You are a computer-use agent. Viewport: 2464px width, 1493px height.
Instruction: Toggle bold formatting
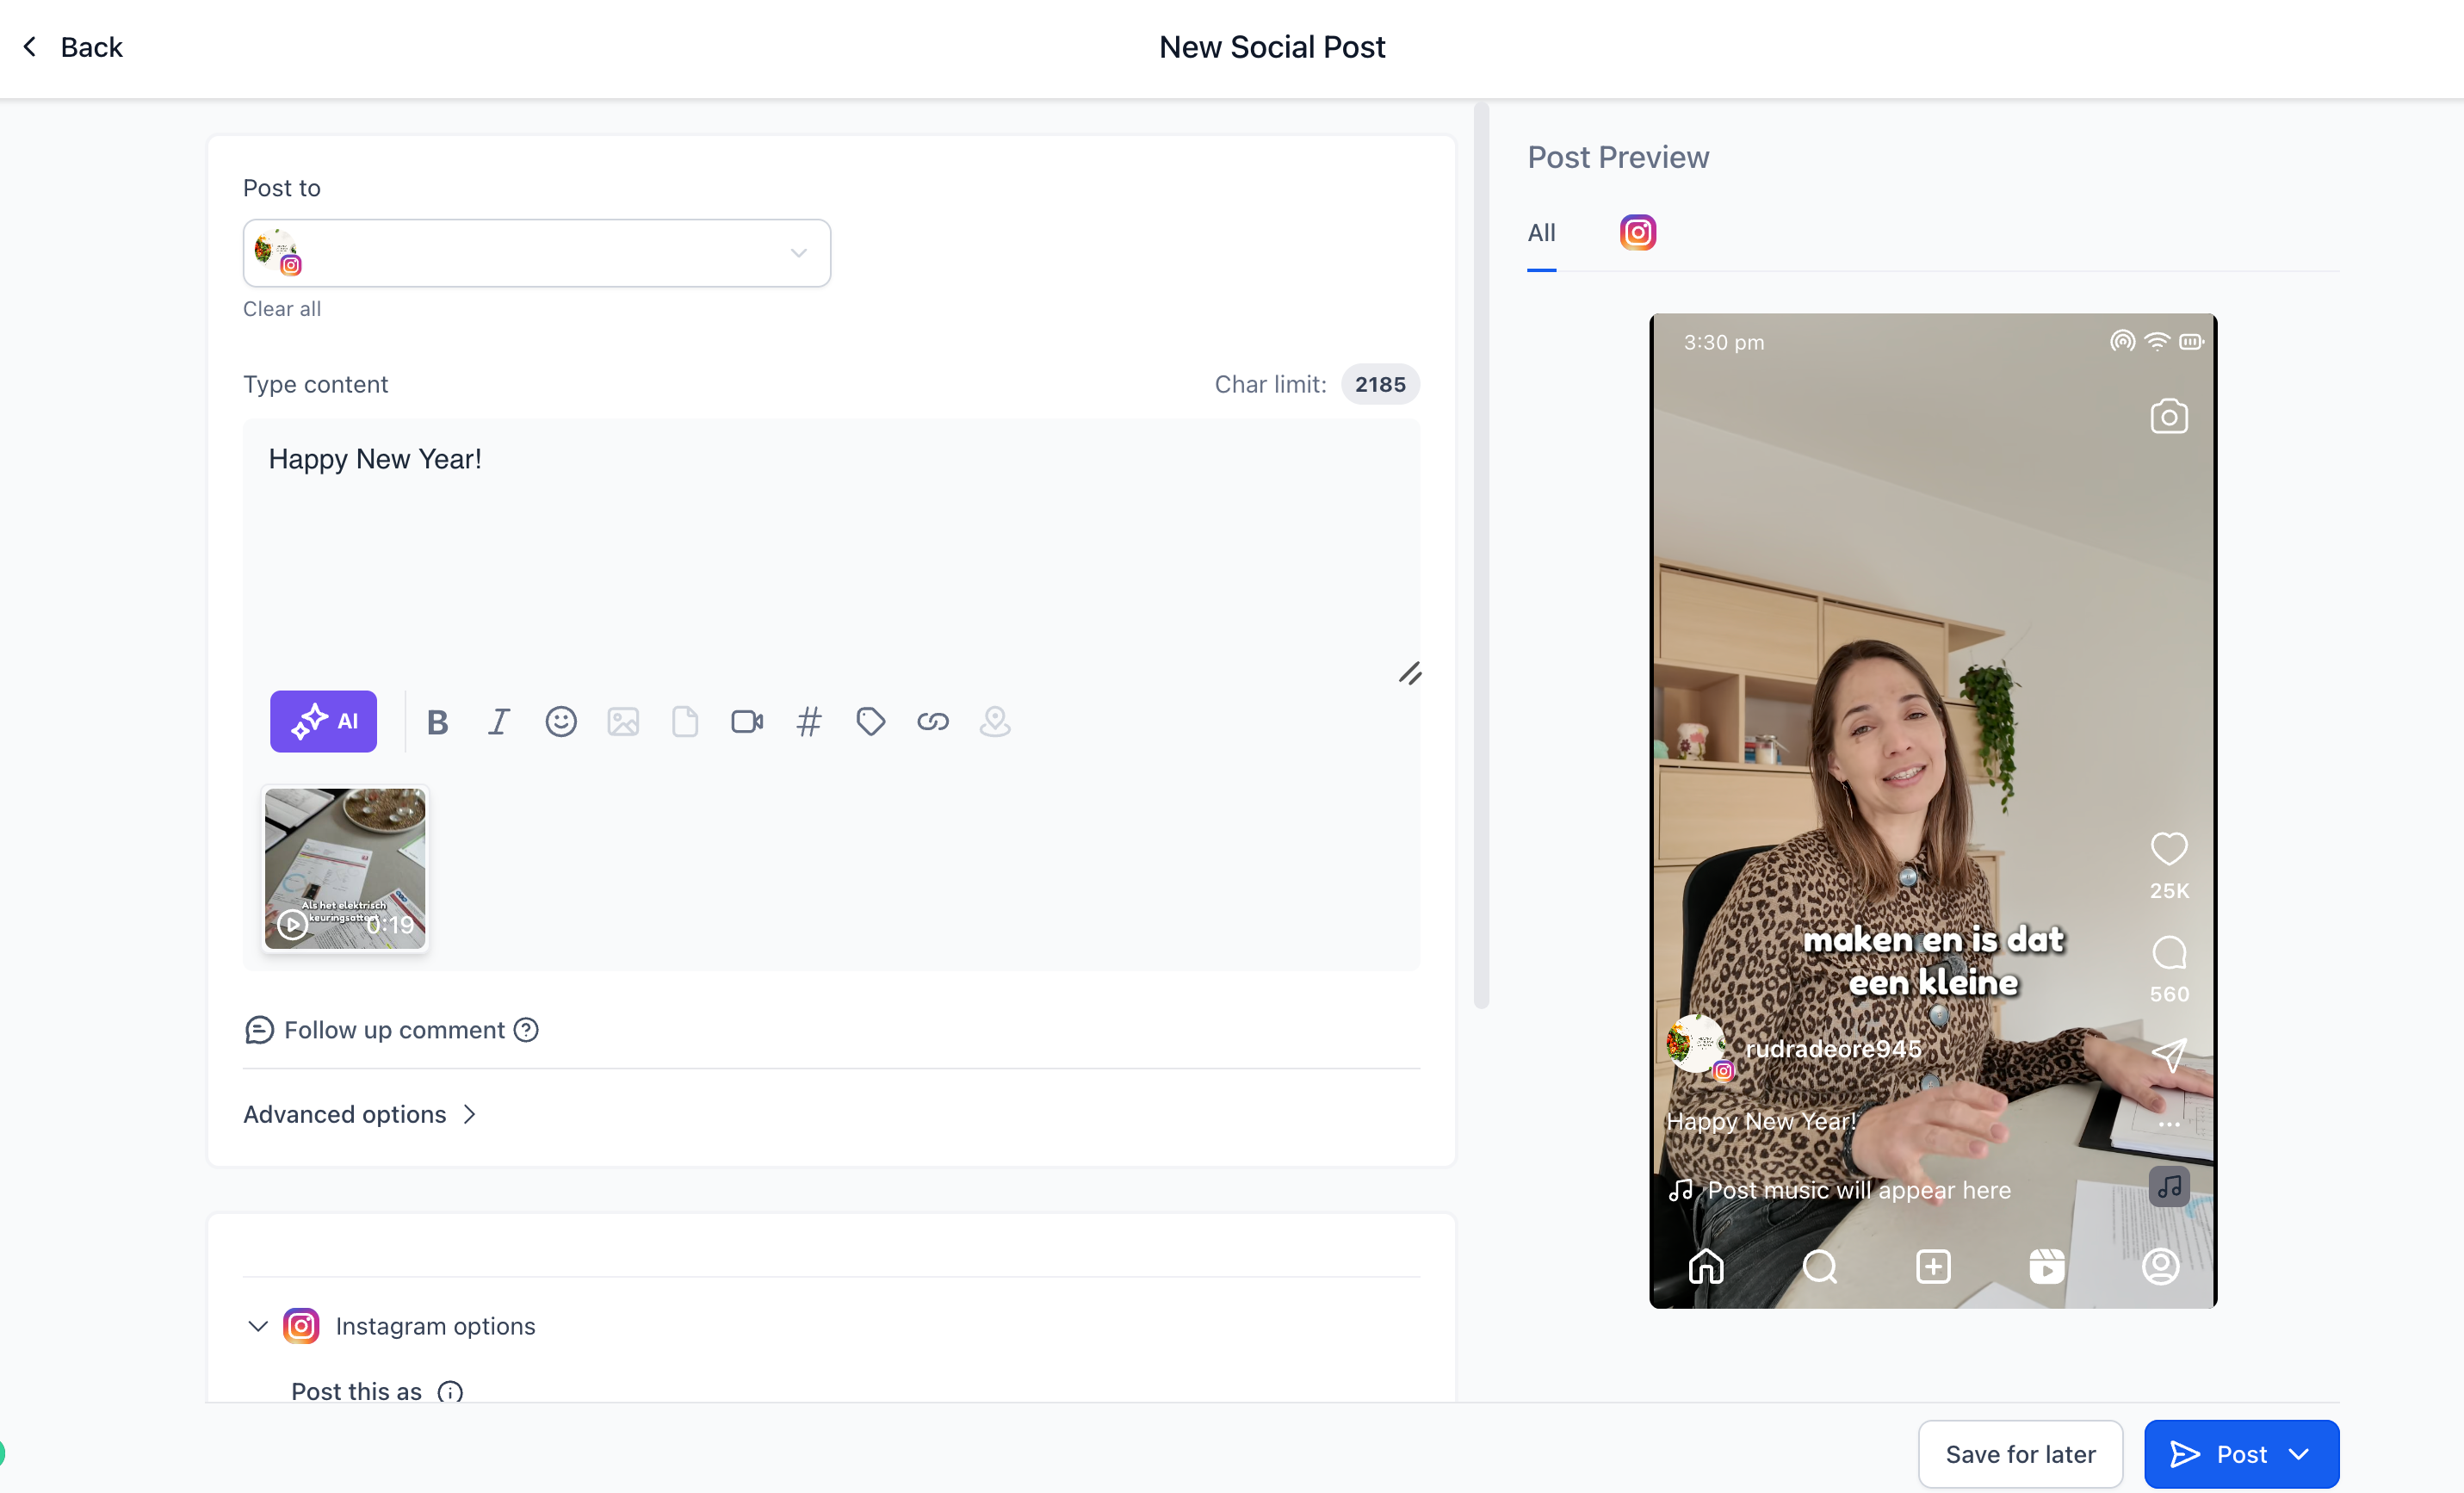click(437, 722)
